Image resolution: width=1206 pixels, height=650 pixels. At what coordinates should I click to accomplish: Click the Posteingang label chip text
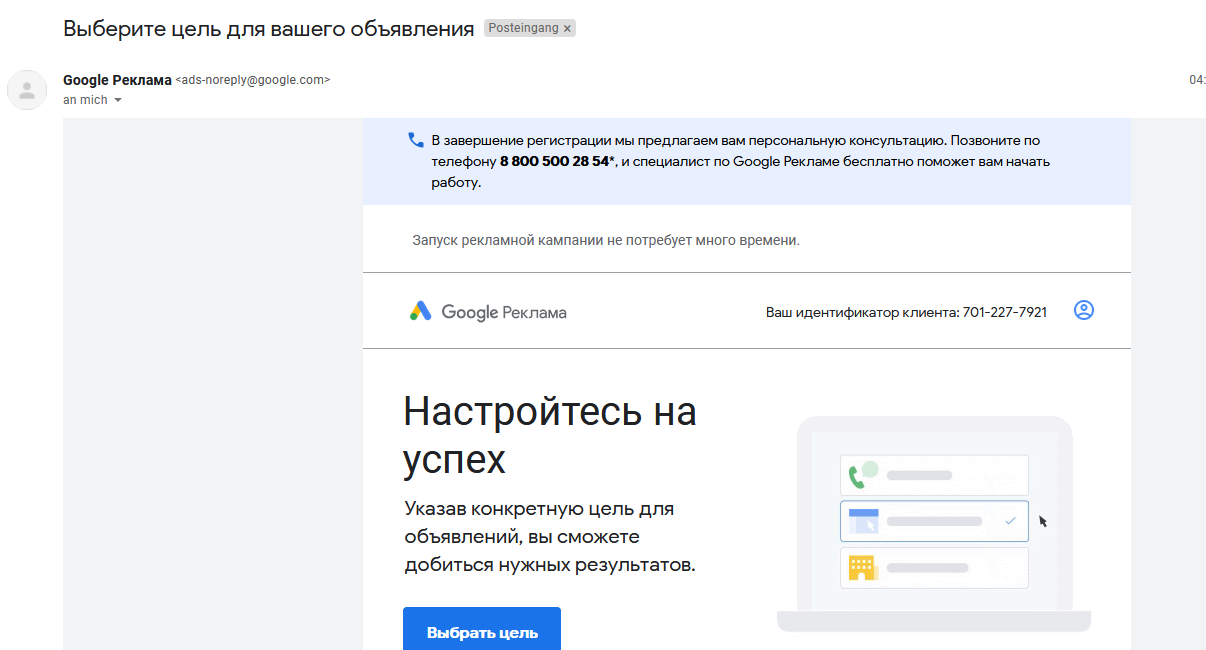point(522,29)
